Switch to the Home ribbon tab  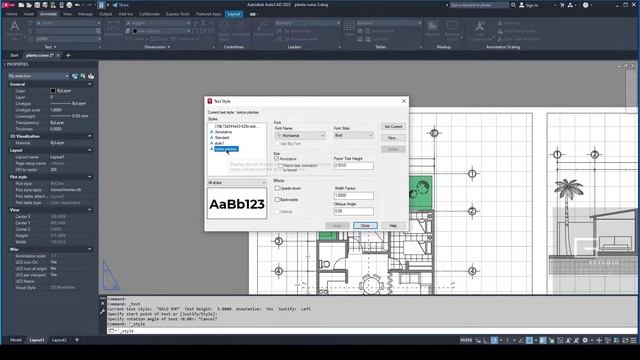click(x=11, y=14)
